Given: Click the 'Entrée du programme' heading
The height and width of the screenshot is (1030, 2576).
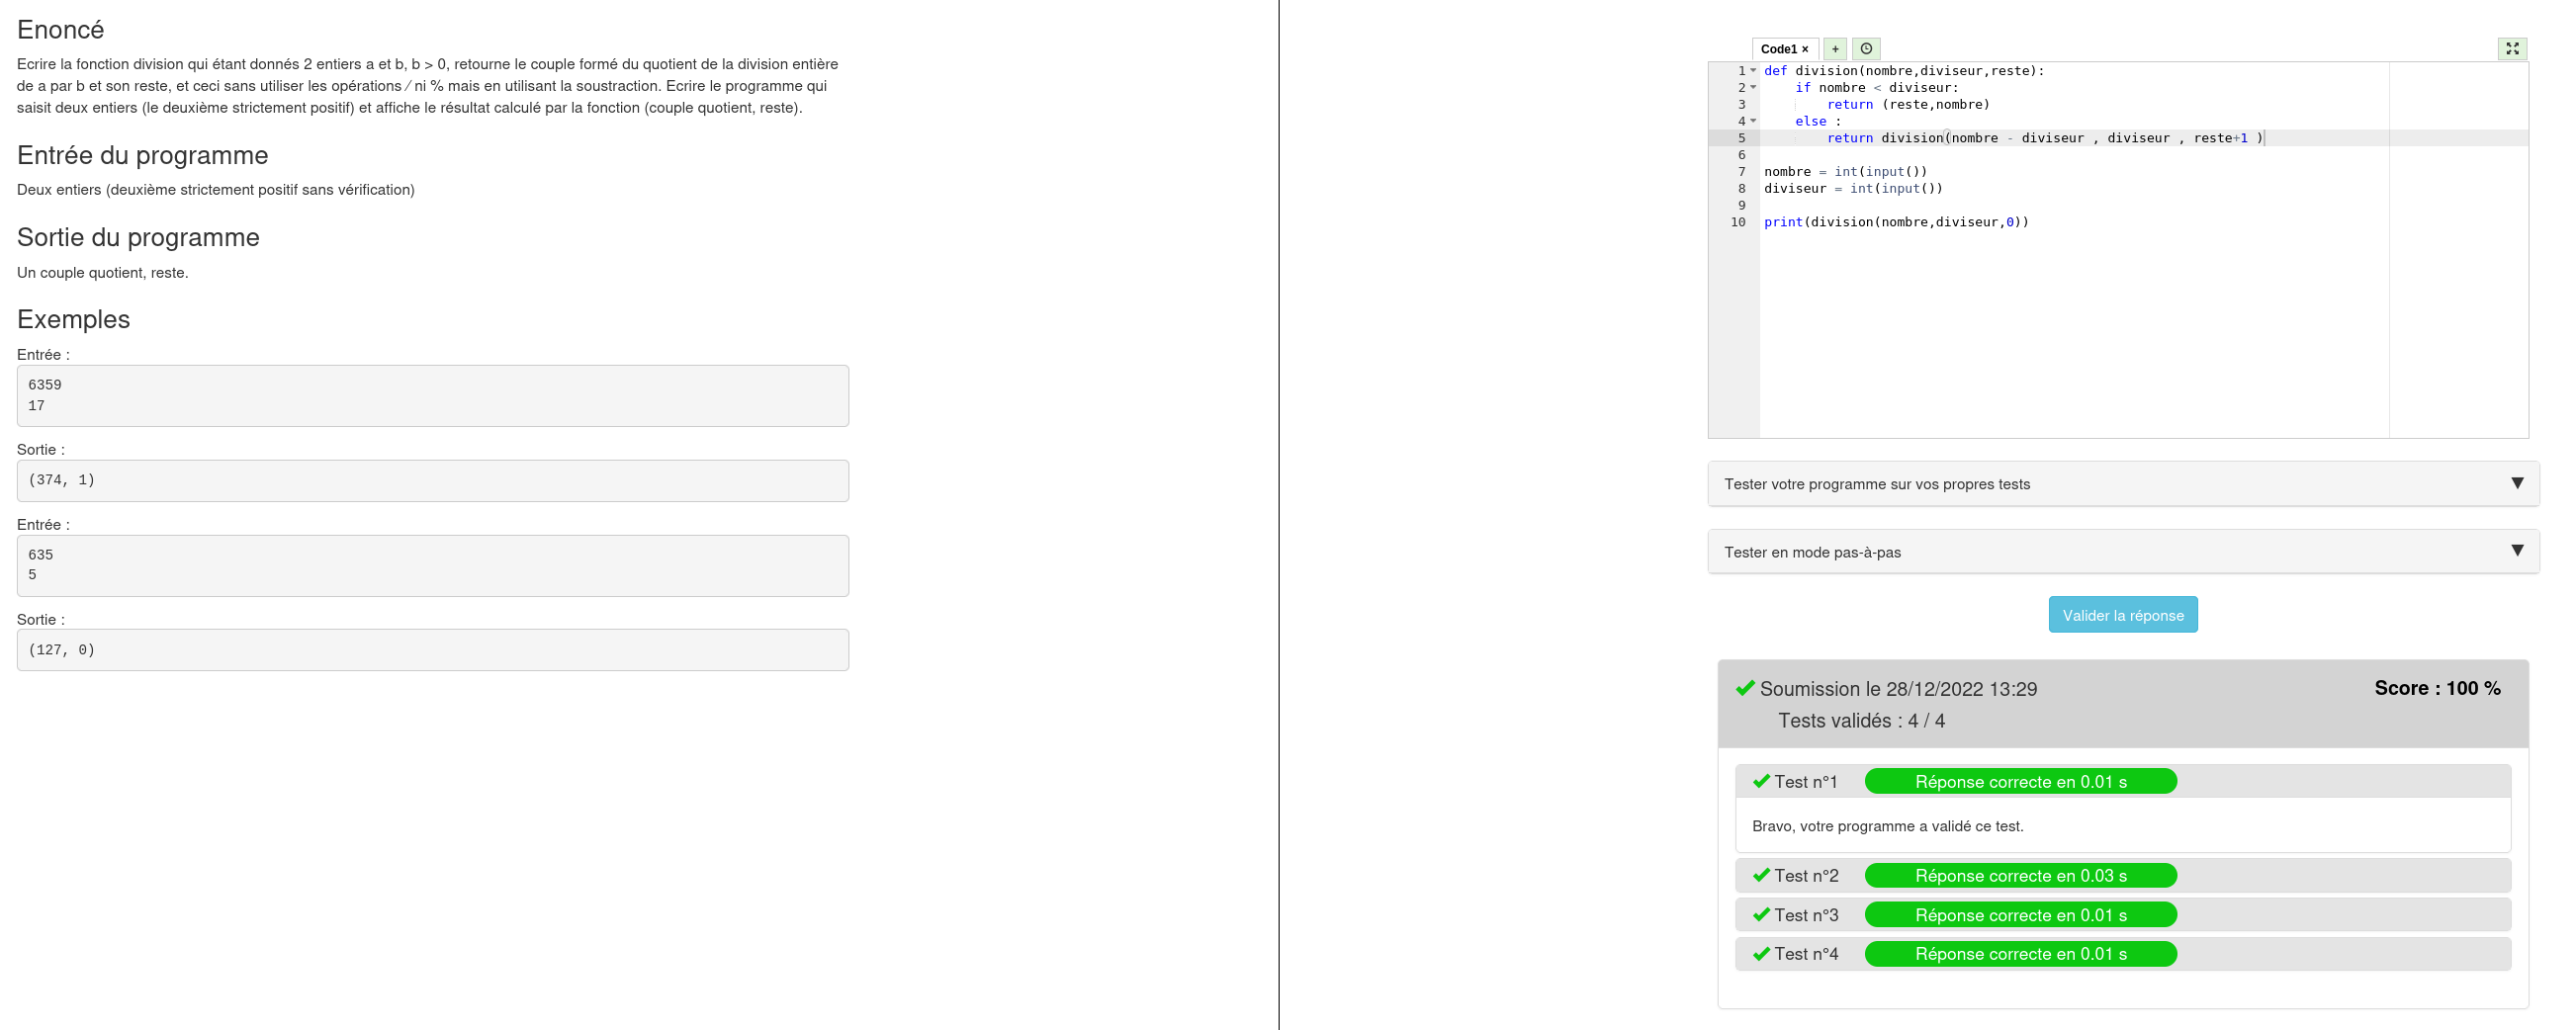Looking at the screenshot, I should pyautogui.click(x=142, y=156).
